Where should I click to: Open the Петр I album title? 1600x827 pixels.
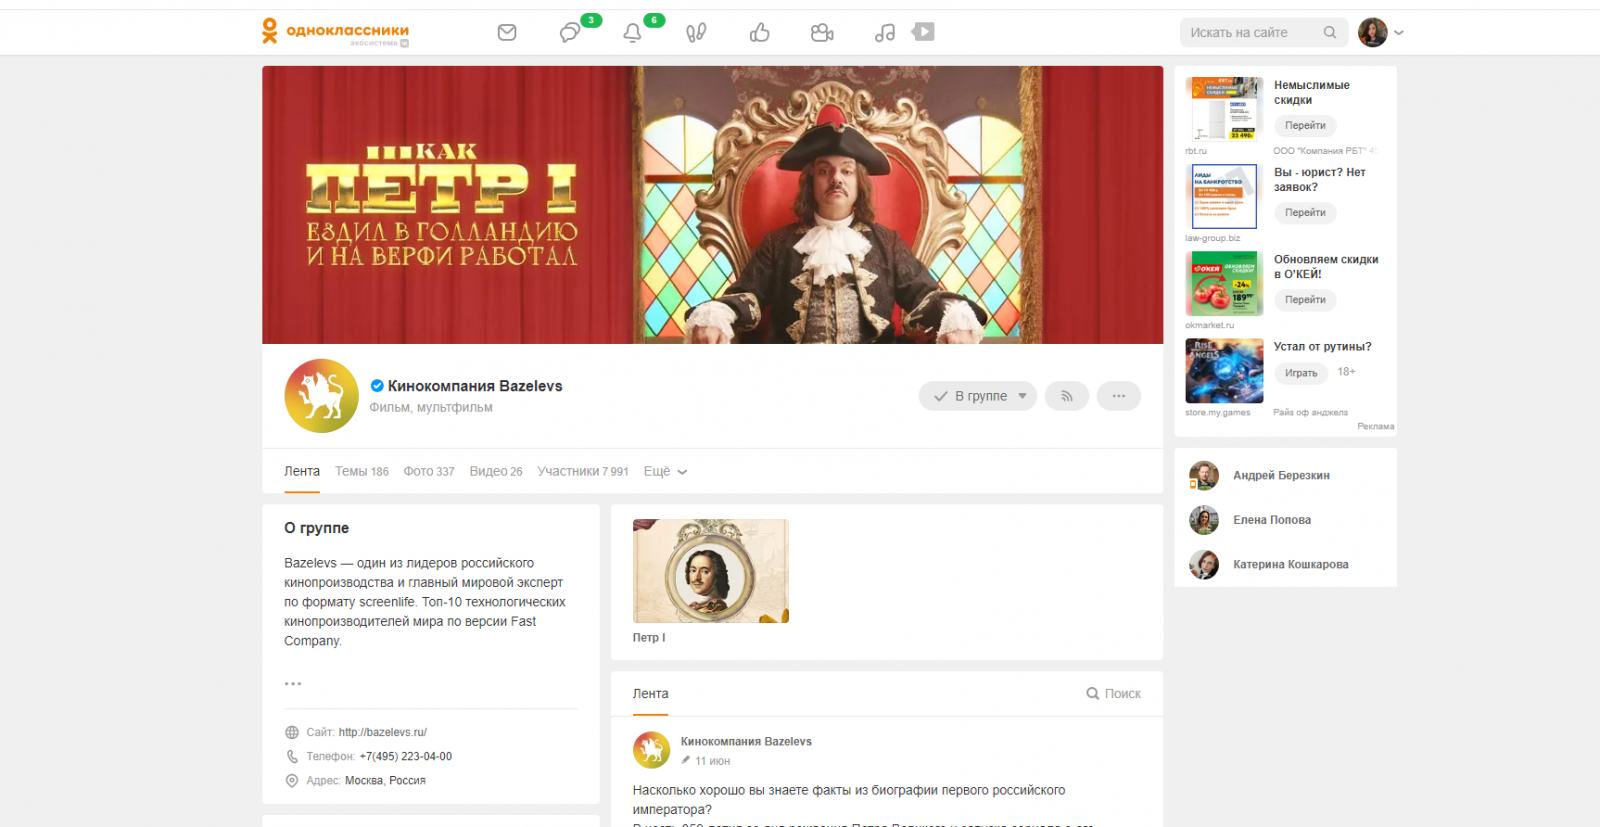pos(649,637)
